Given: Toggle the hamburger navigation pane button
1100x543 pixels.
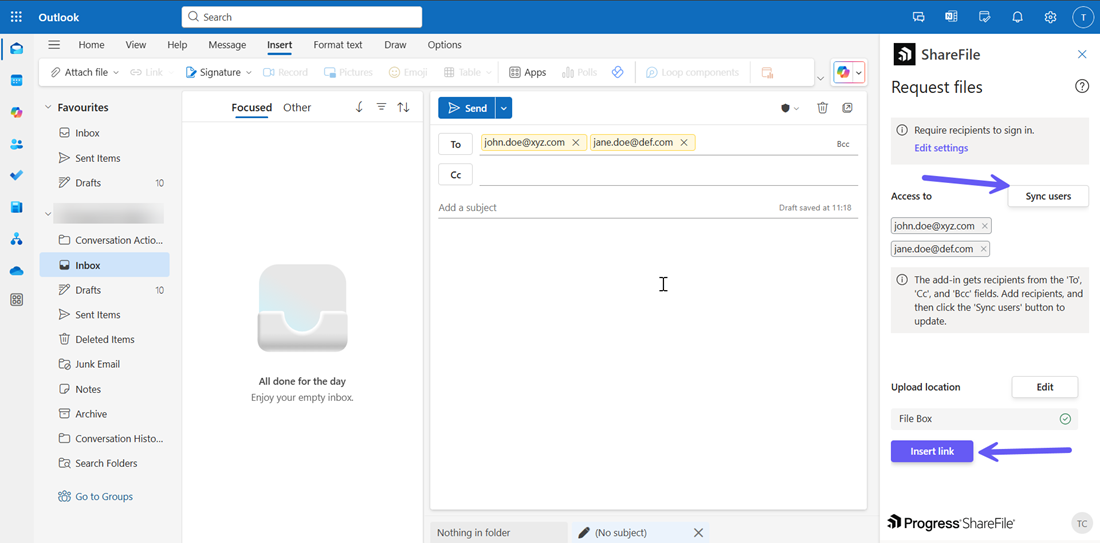Looking at the screenshot, I should click(54, 45).
